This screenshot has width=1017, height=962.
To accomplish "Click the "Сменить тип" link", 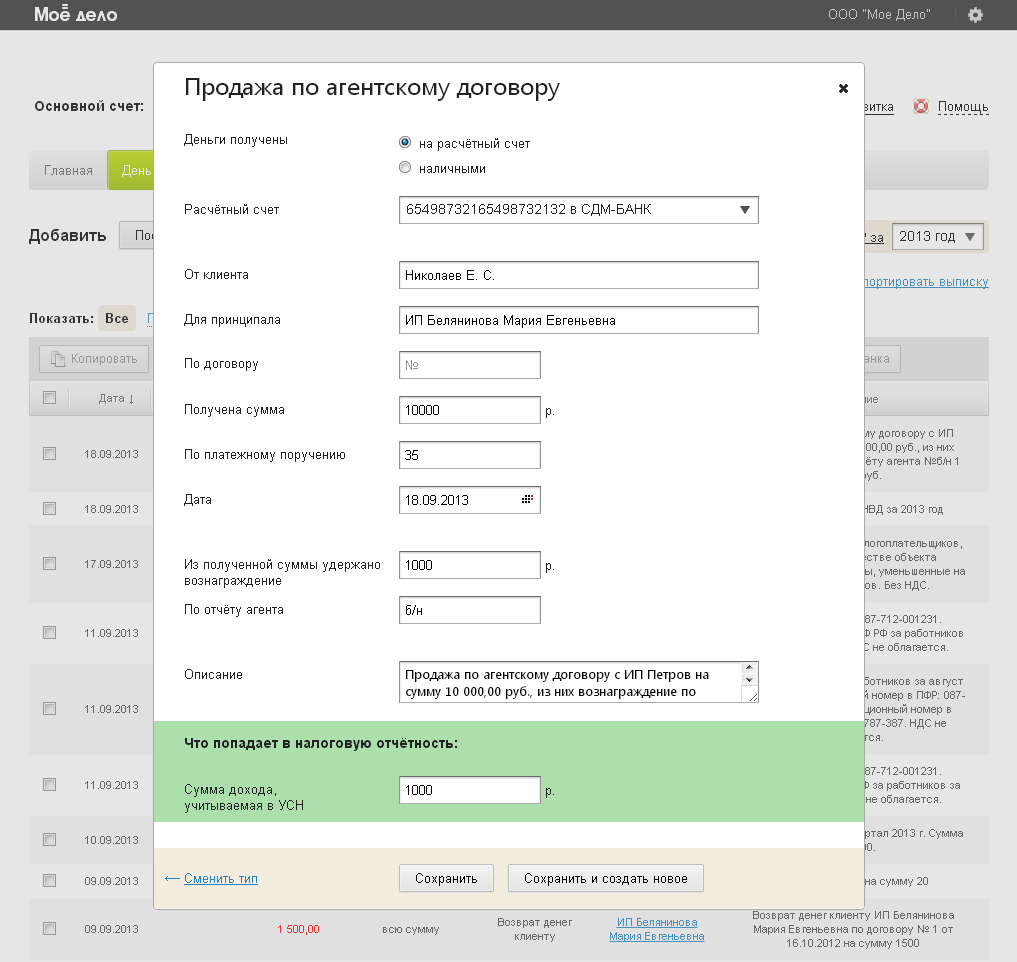I will (x=220, y=878).
